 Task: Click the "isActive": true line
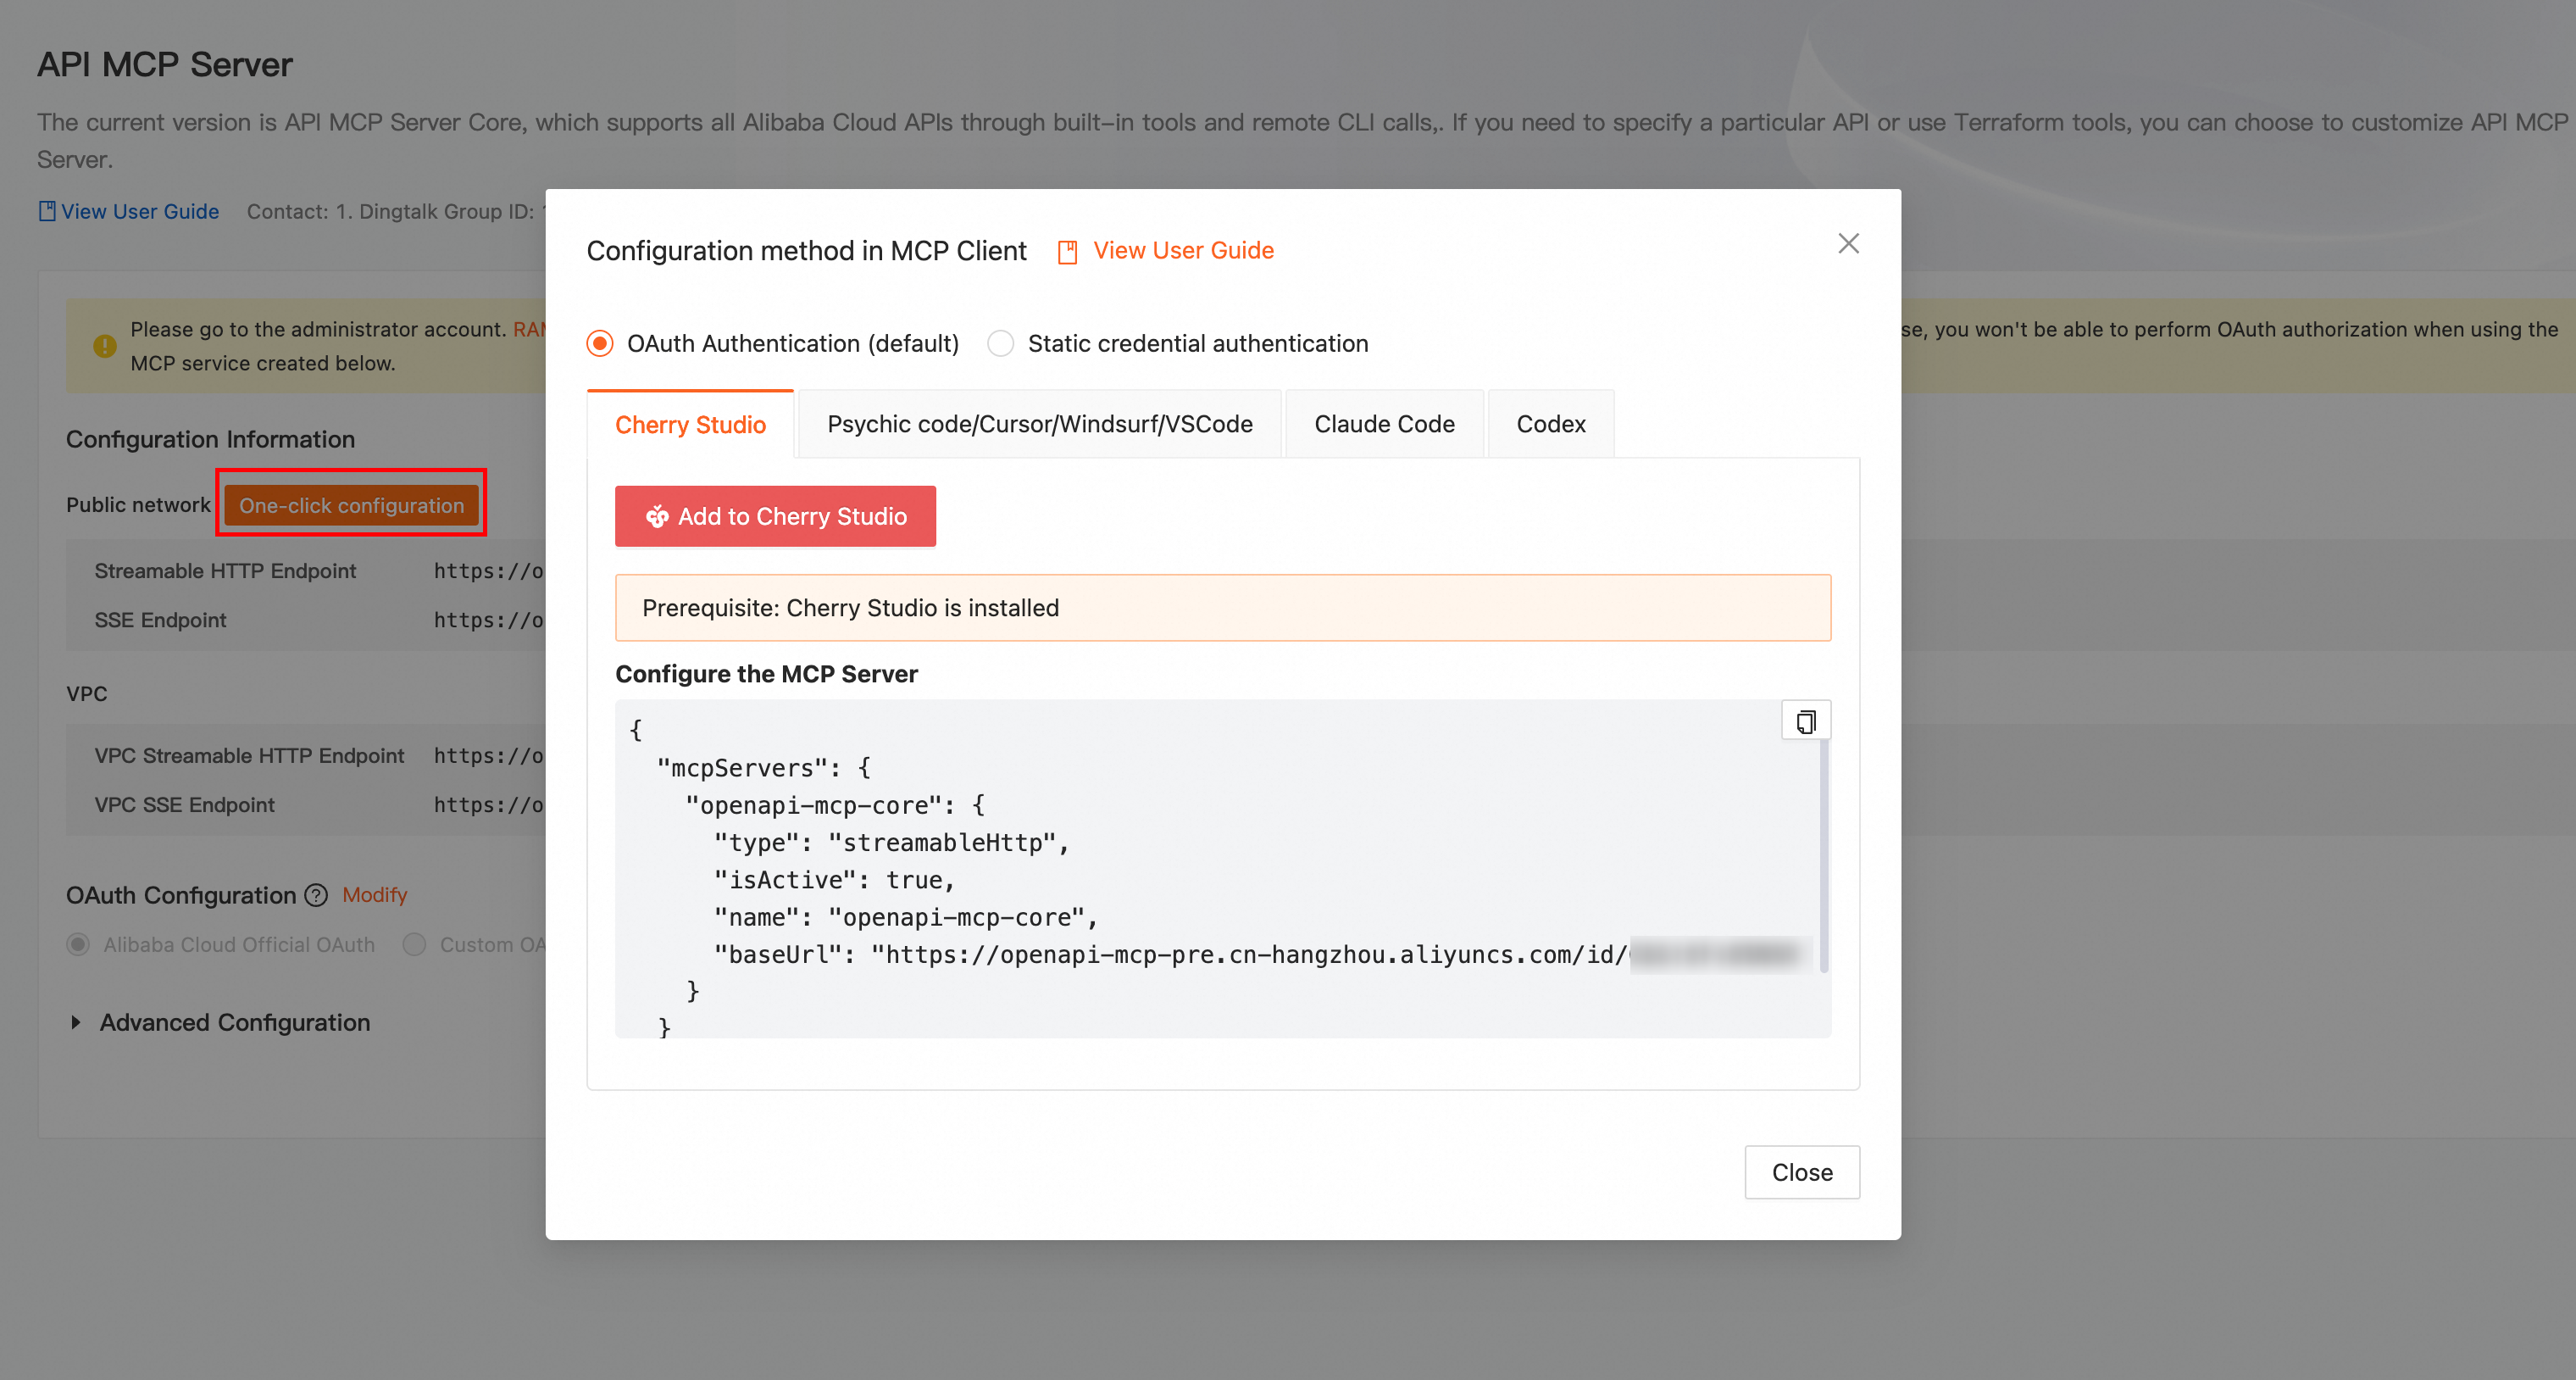(x=835, y=880)
